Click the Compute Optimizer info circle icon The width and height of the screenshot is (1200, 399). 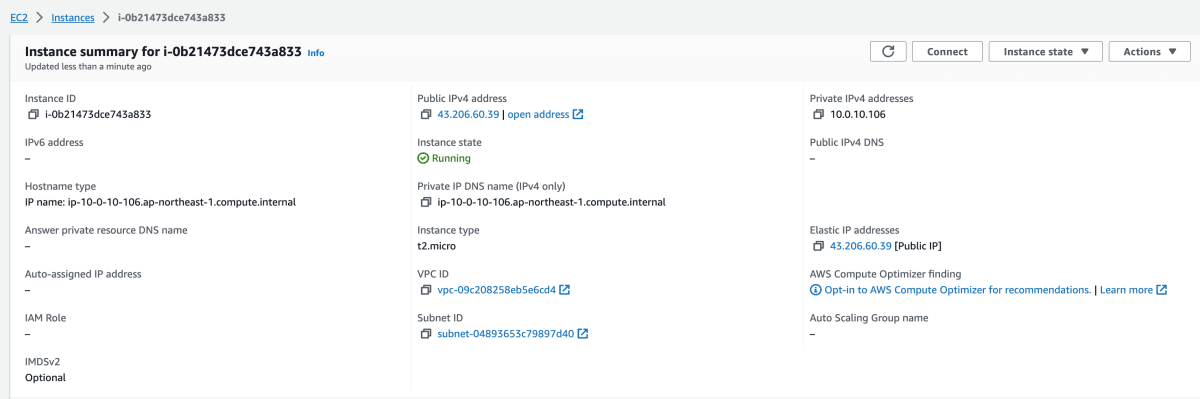pos(816,290)
